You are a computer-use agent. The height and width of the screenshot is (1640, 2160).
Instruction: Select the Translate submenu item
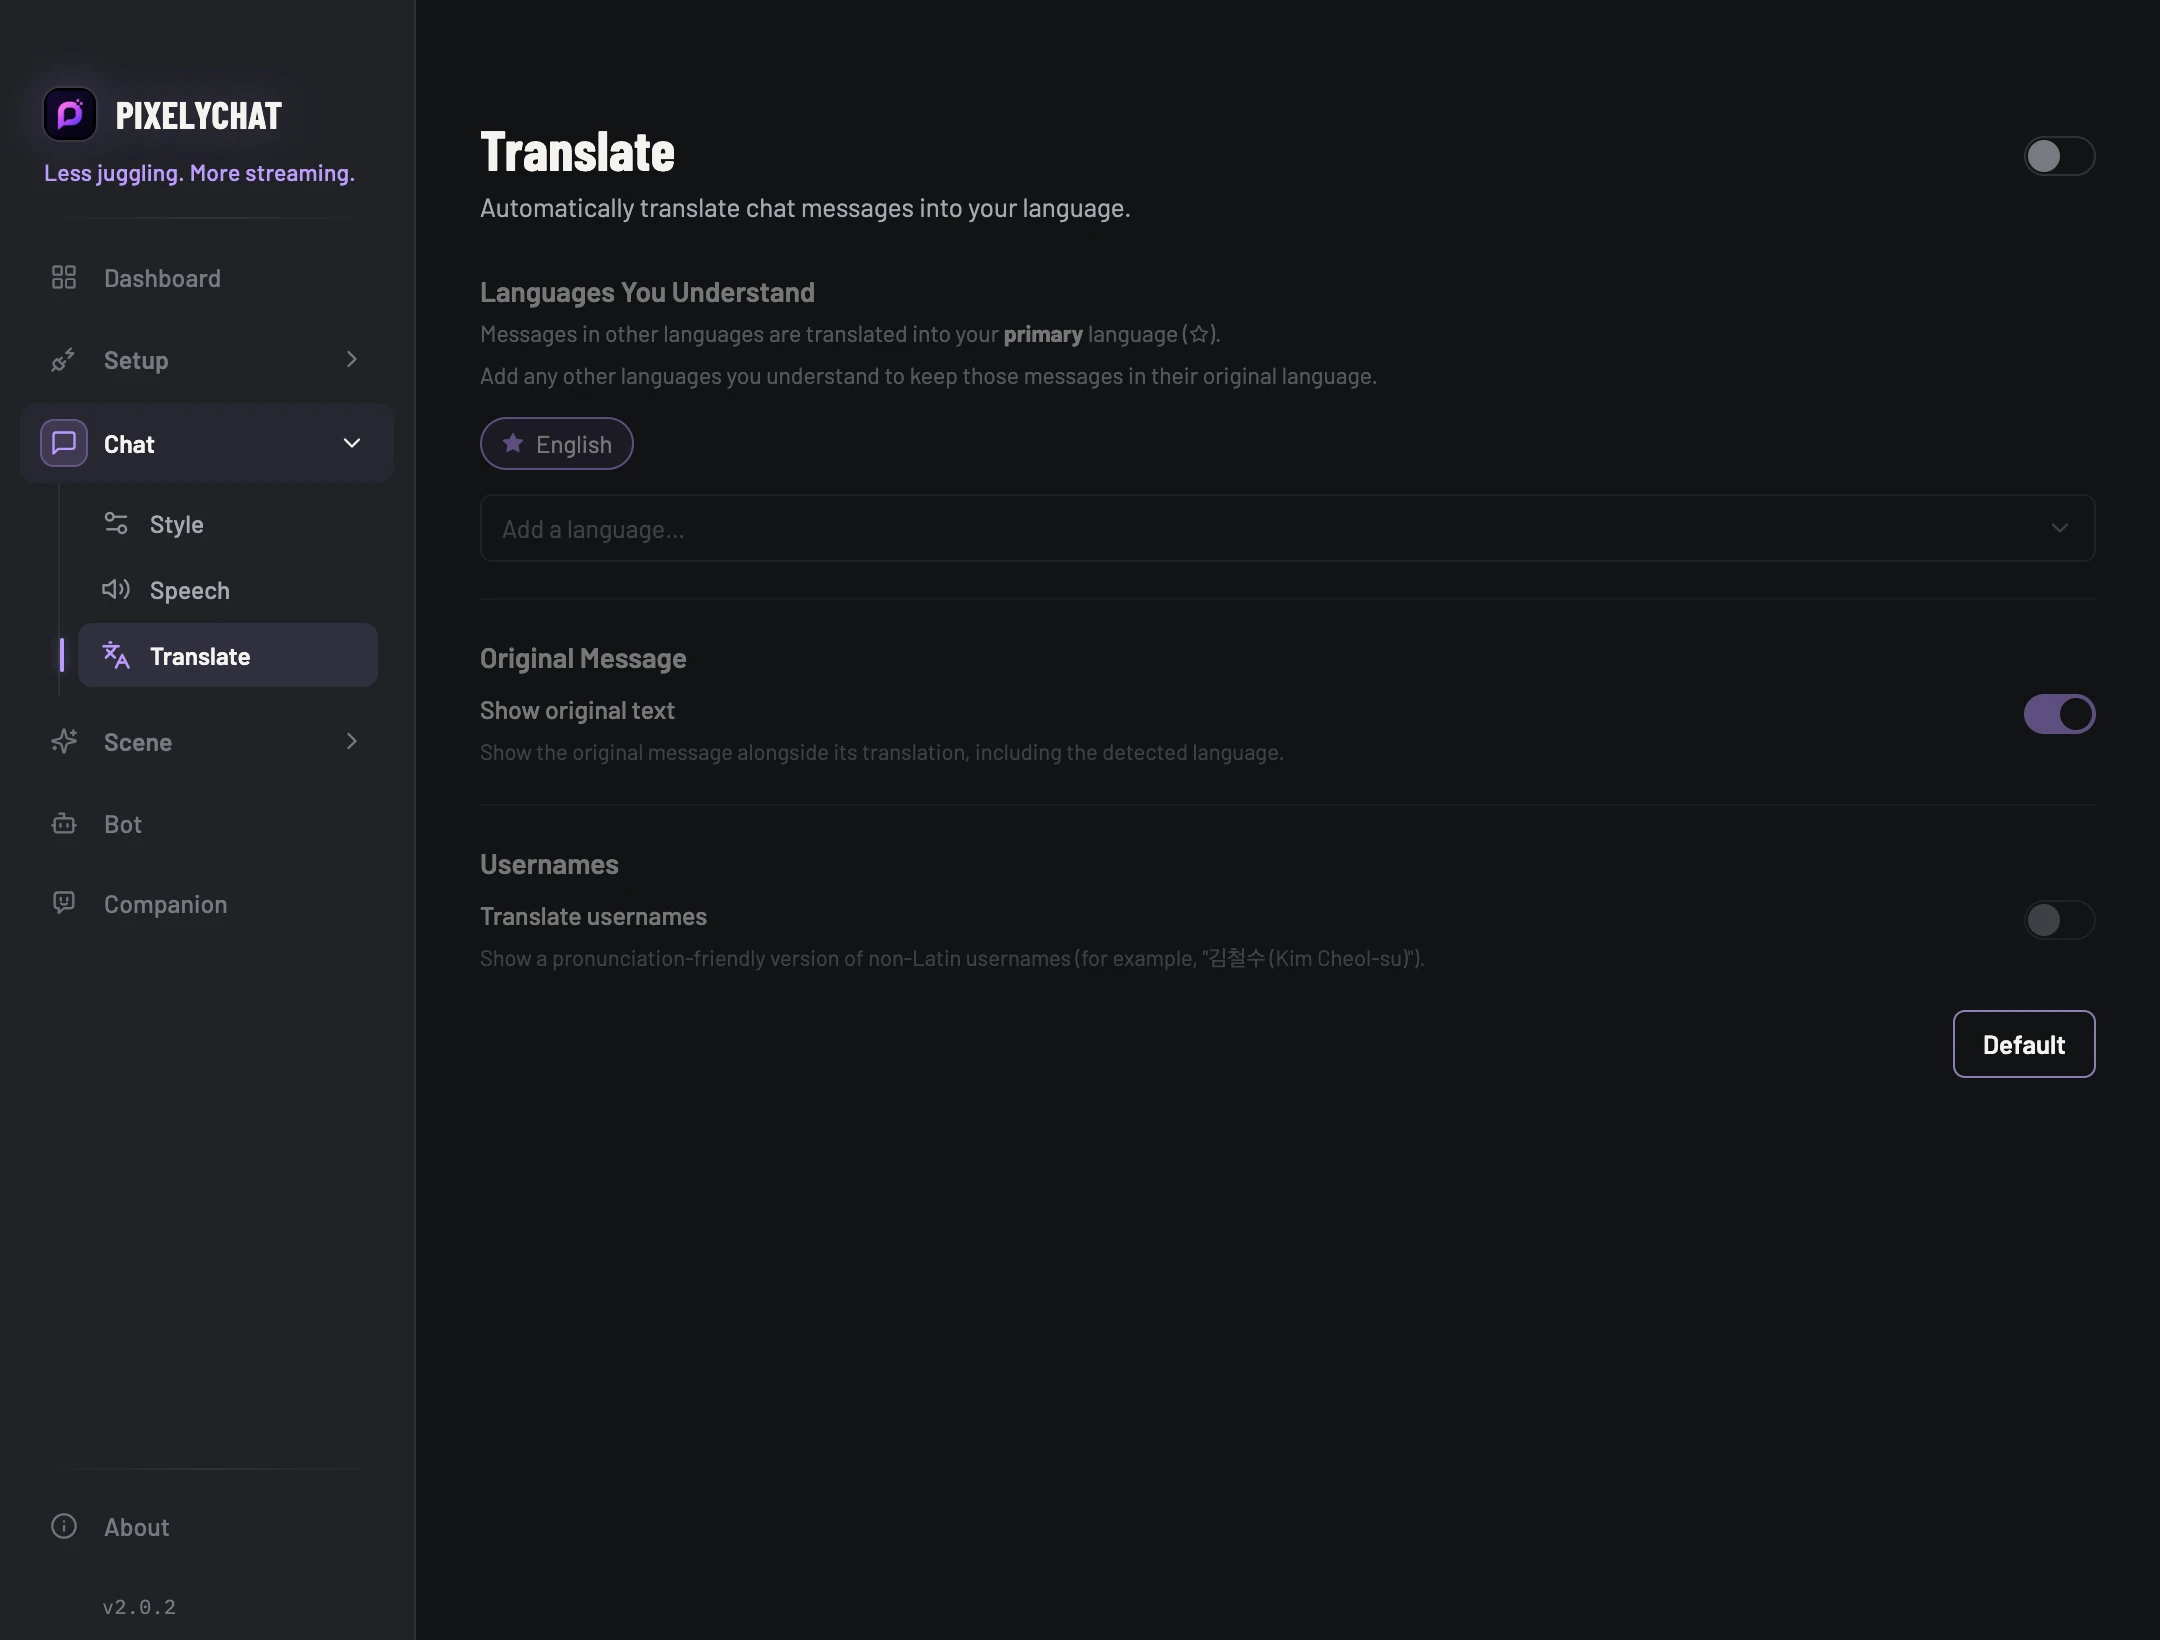coord(228,655)
